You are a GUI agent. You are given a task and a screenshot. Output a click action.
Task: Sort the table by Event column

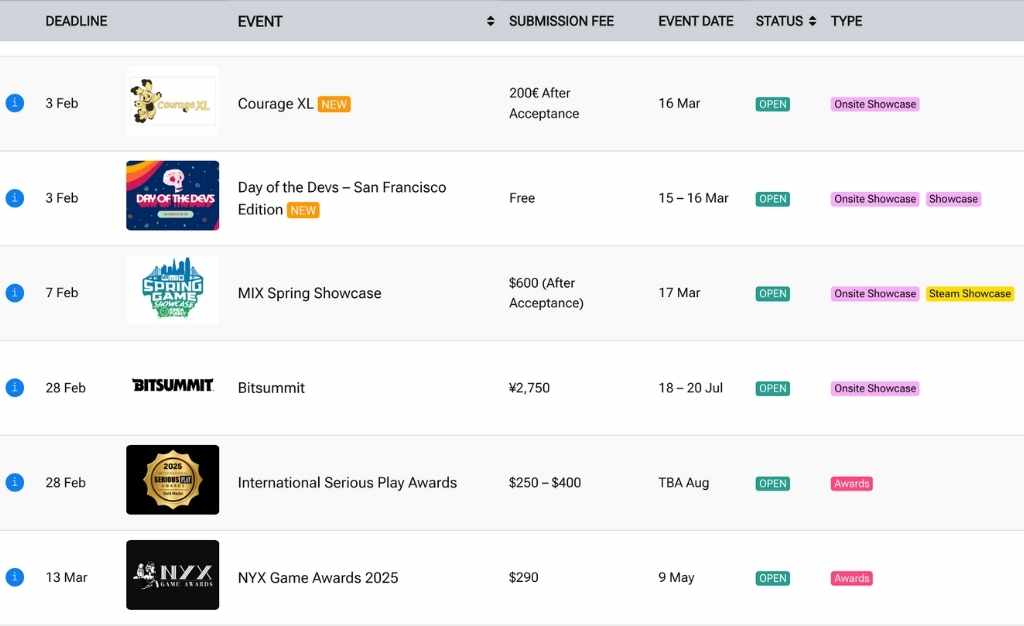coord(490,21)
